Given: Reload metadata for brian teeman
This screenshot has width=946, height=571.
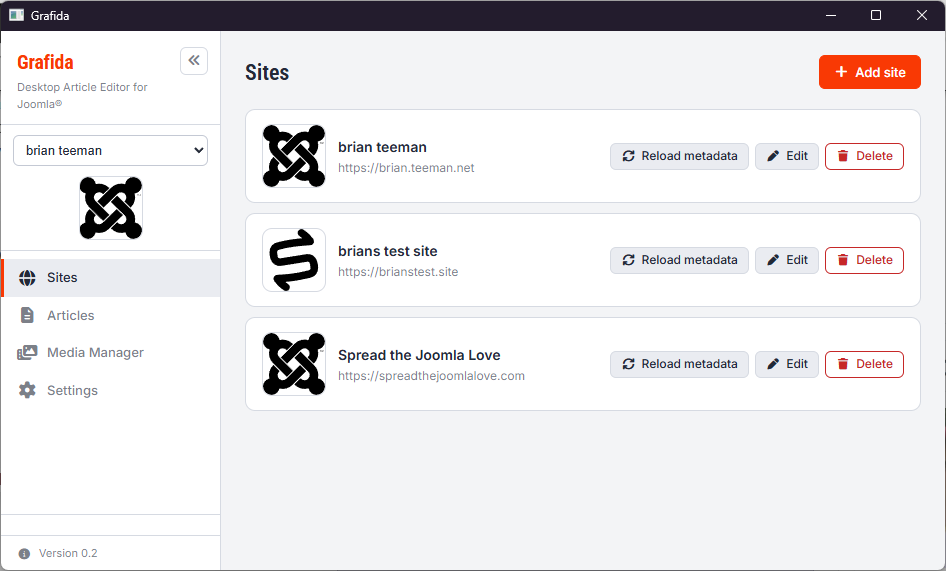Looking at the screenshot, I should pos(679,156).
